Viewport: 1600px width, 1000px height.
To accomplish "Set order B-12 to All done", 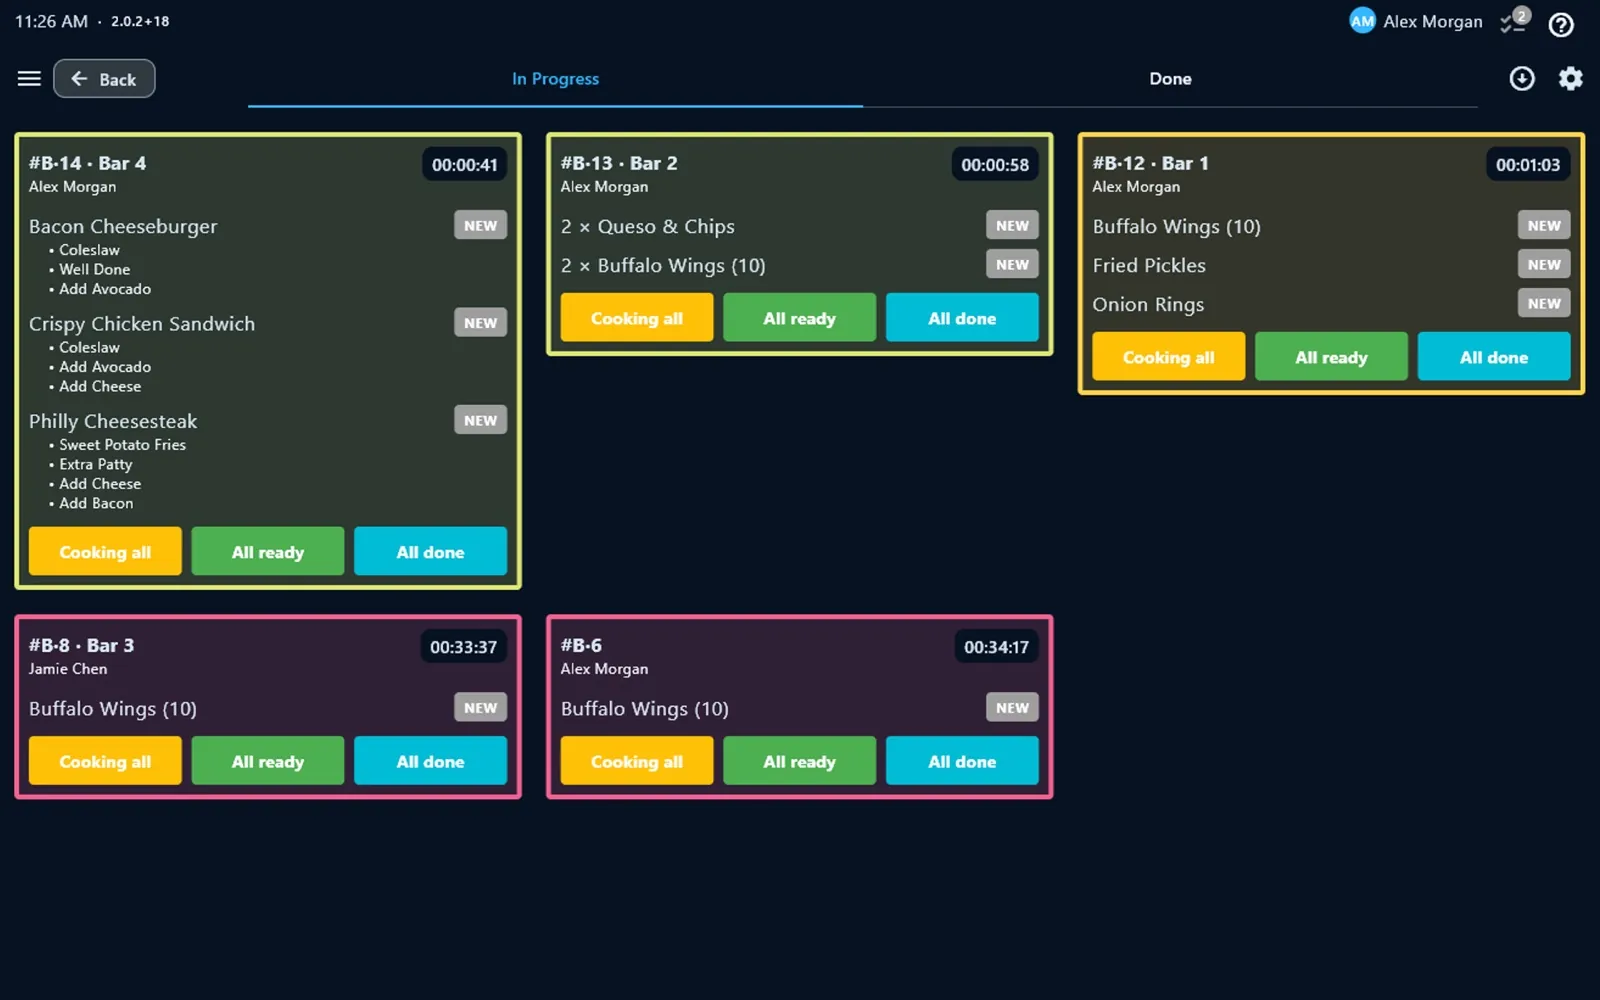I will (x=1494, y=357).
